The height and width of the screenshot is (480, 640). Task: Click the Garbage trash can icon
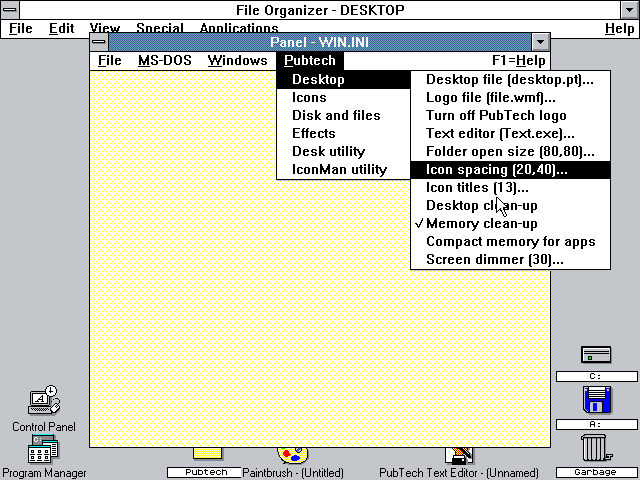(x=596, y=448)
